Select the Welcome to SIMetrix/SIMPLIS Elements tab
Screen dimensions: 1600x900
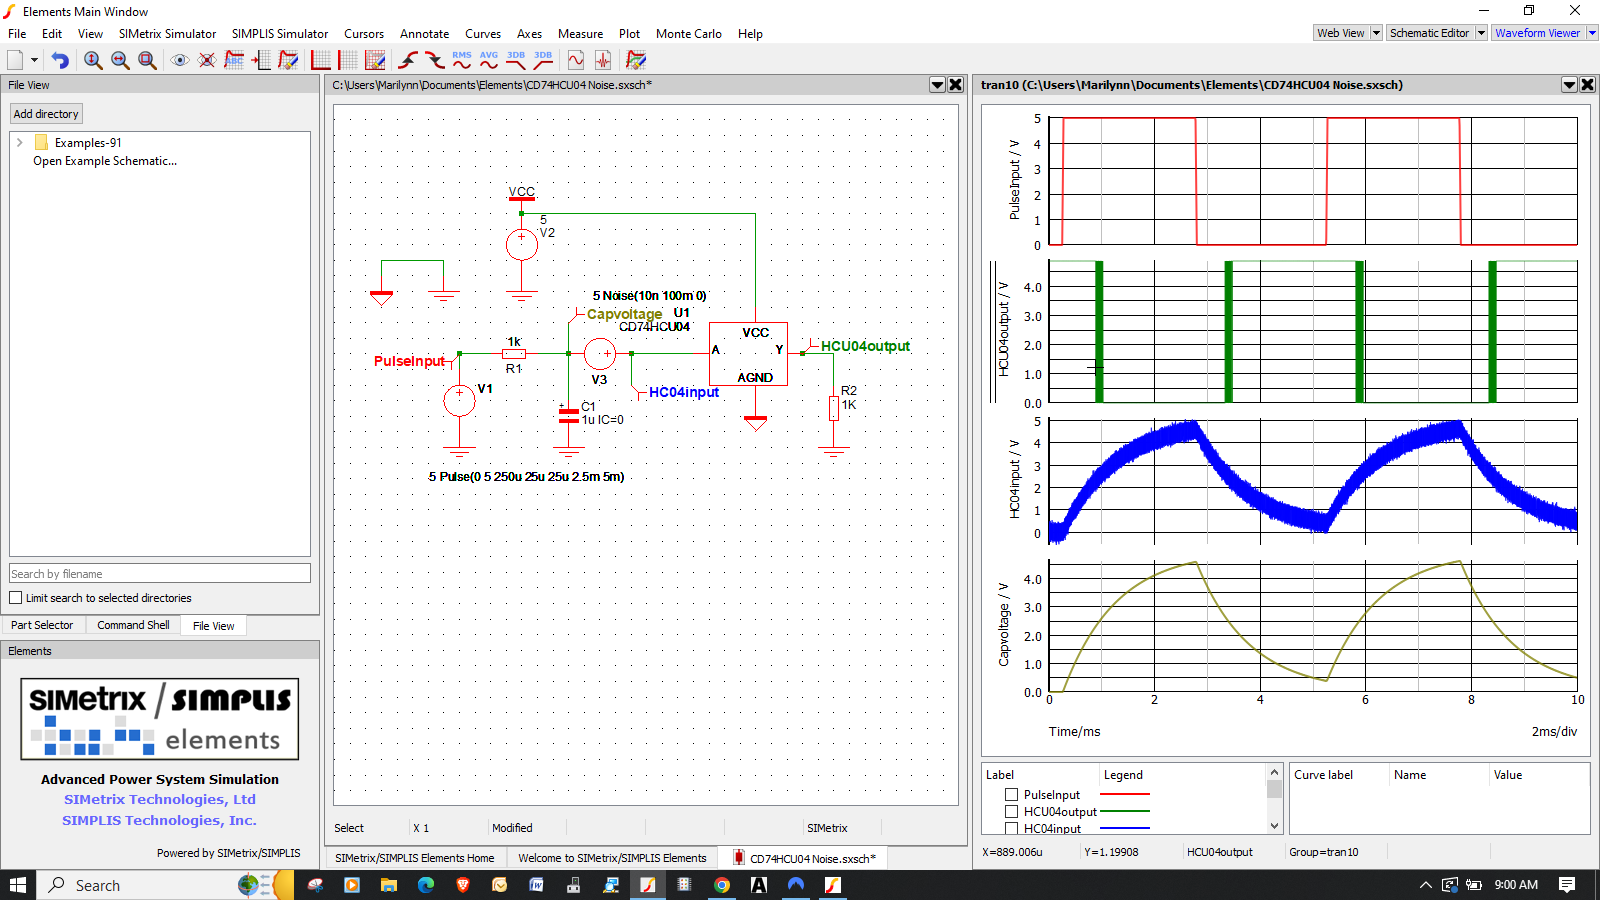(x=612, y=858)
